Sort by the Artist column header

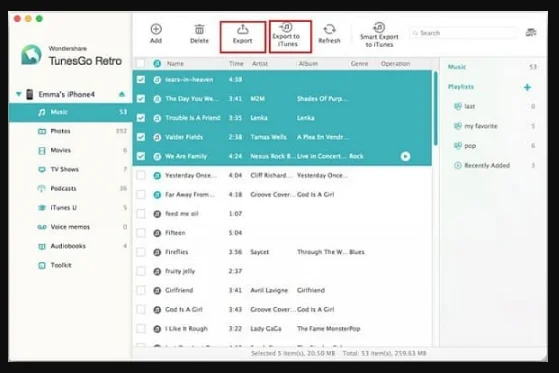(260, 64)
